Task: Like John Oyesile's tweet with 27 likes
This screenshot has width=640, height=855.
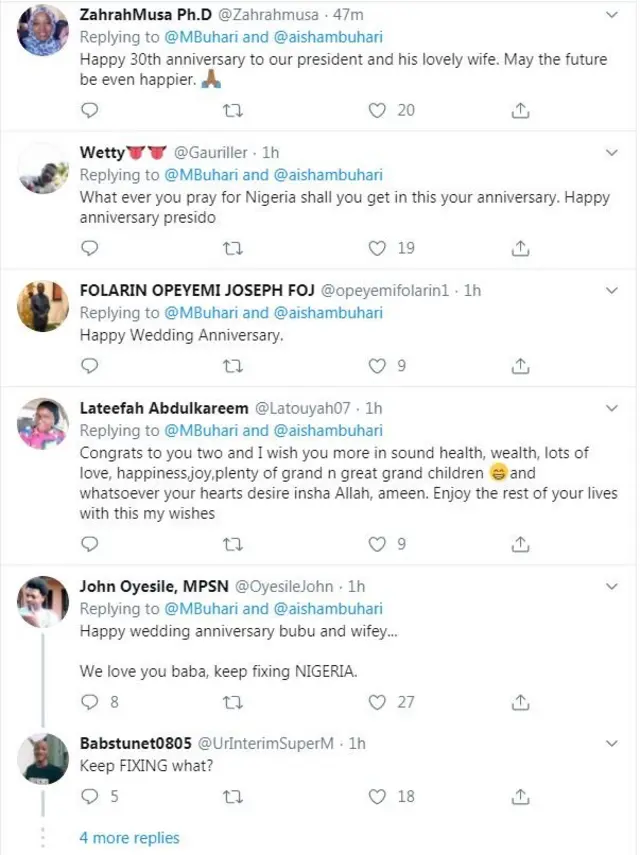Action: [375, 703]
